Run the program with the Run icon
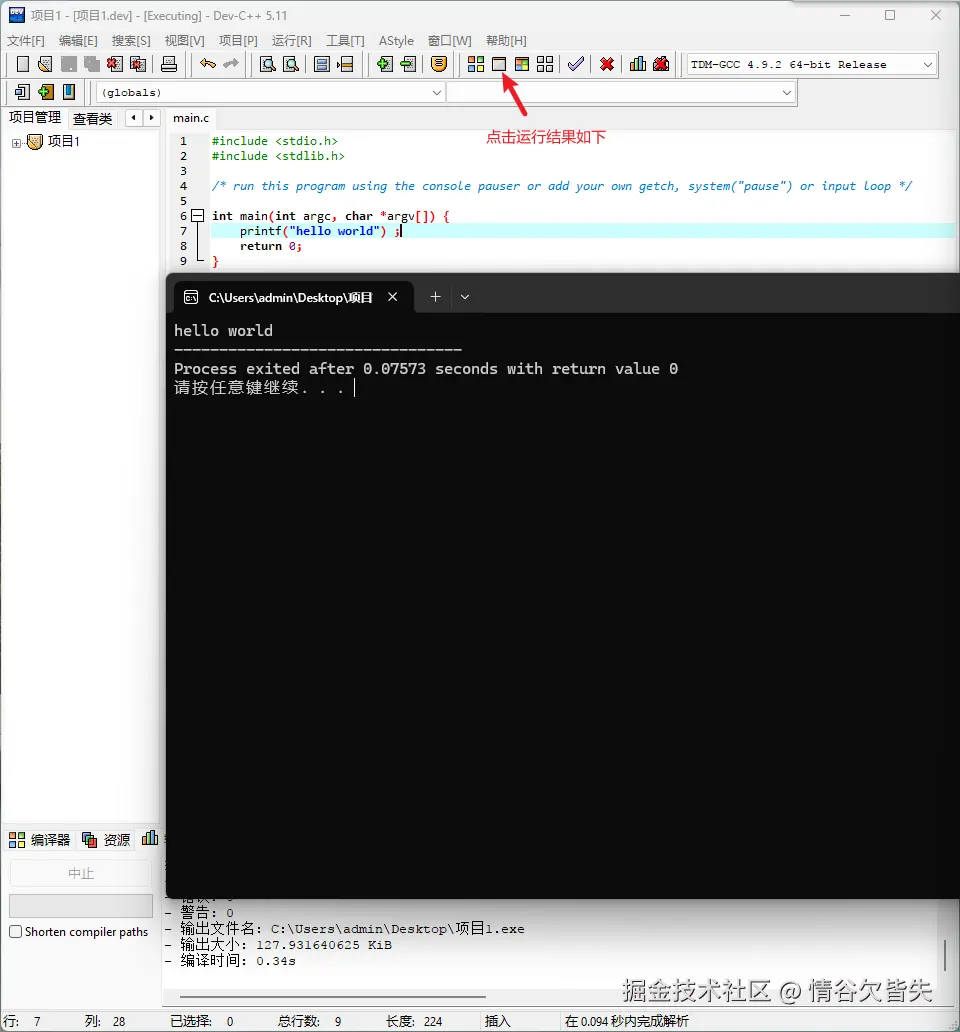Screen dimensions: 960x1032 coord(499,64)
